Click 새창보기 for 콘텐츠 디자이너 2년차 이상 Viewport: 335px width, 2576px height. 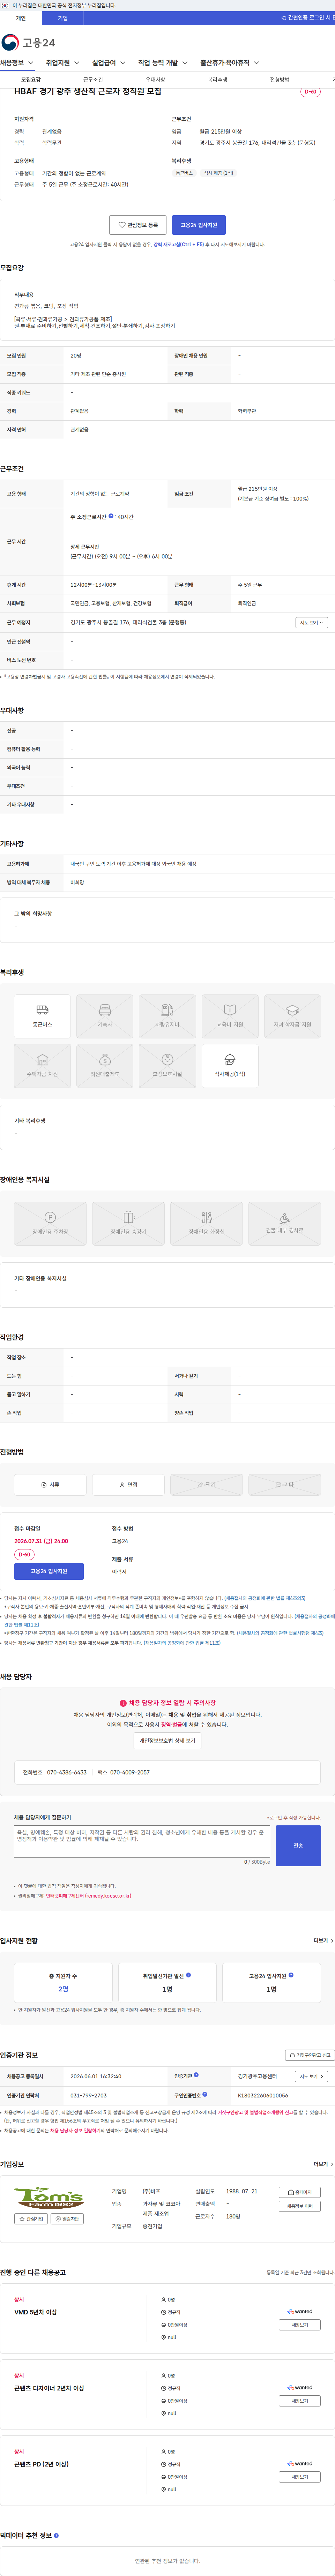click(300, 2401)
